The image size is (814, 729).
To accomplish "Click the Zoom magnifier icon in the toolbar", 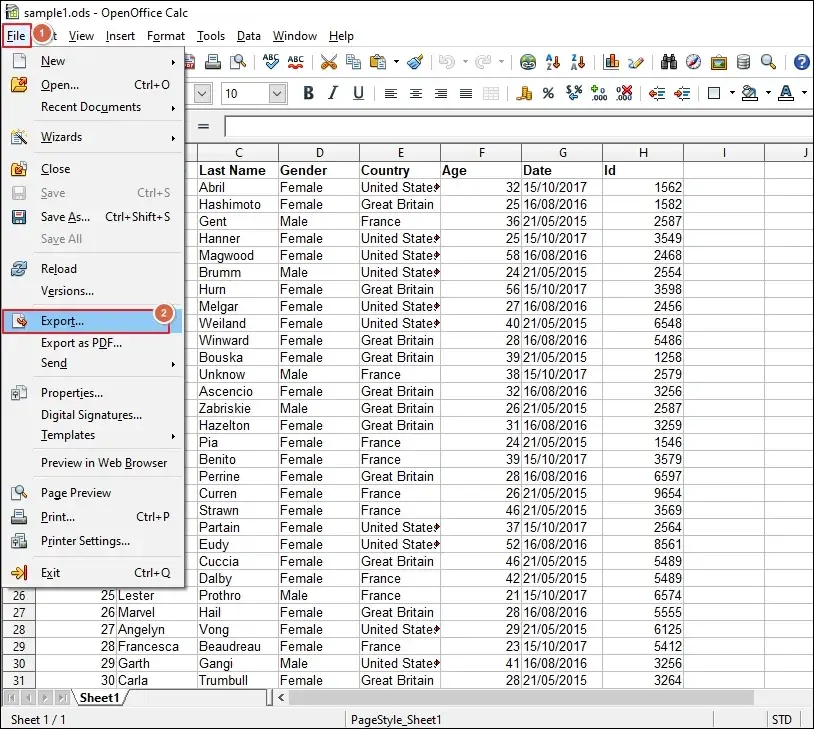I will point(768,62).
